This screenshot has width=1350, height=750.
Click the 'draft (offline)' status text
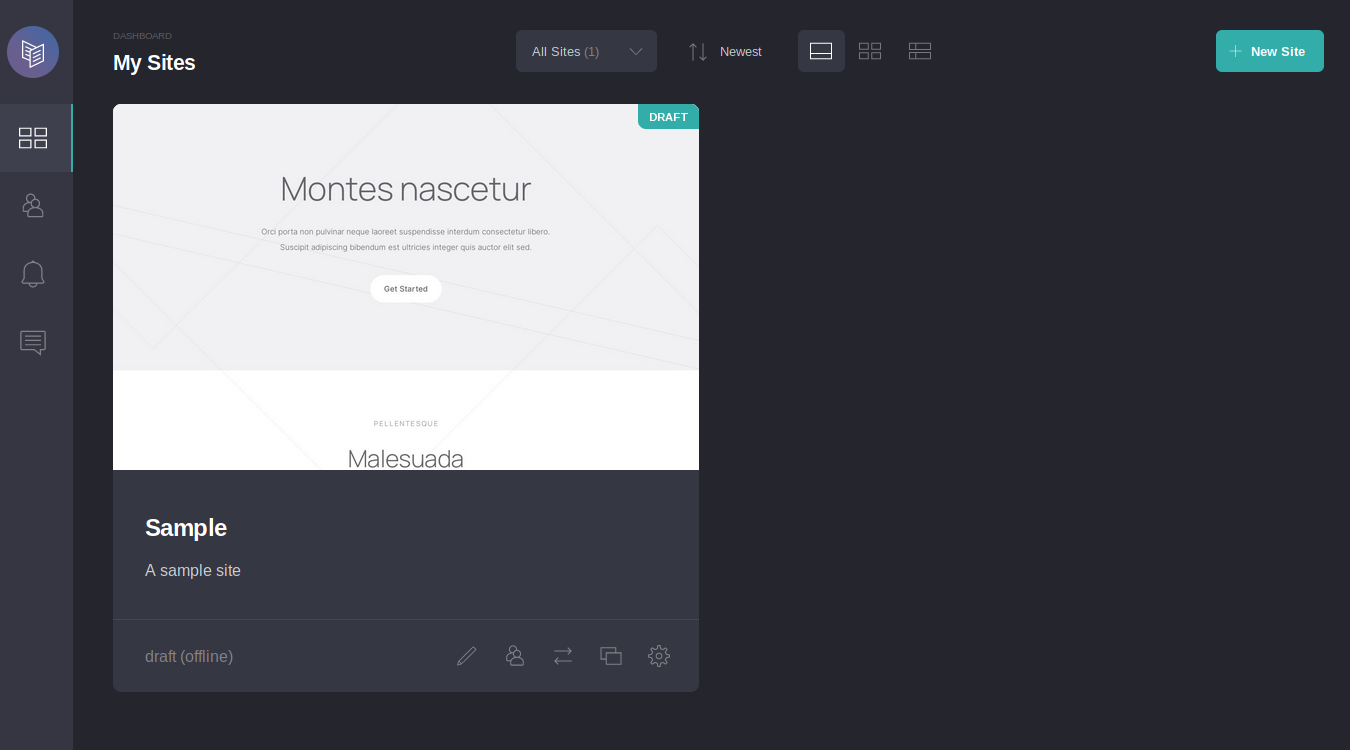(x=189, y=656)
